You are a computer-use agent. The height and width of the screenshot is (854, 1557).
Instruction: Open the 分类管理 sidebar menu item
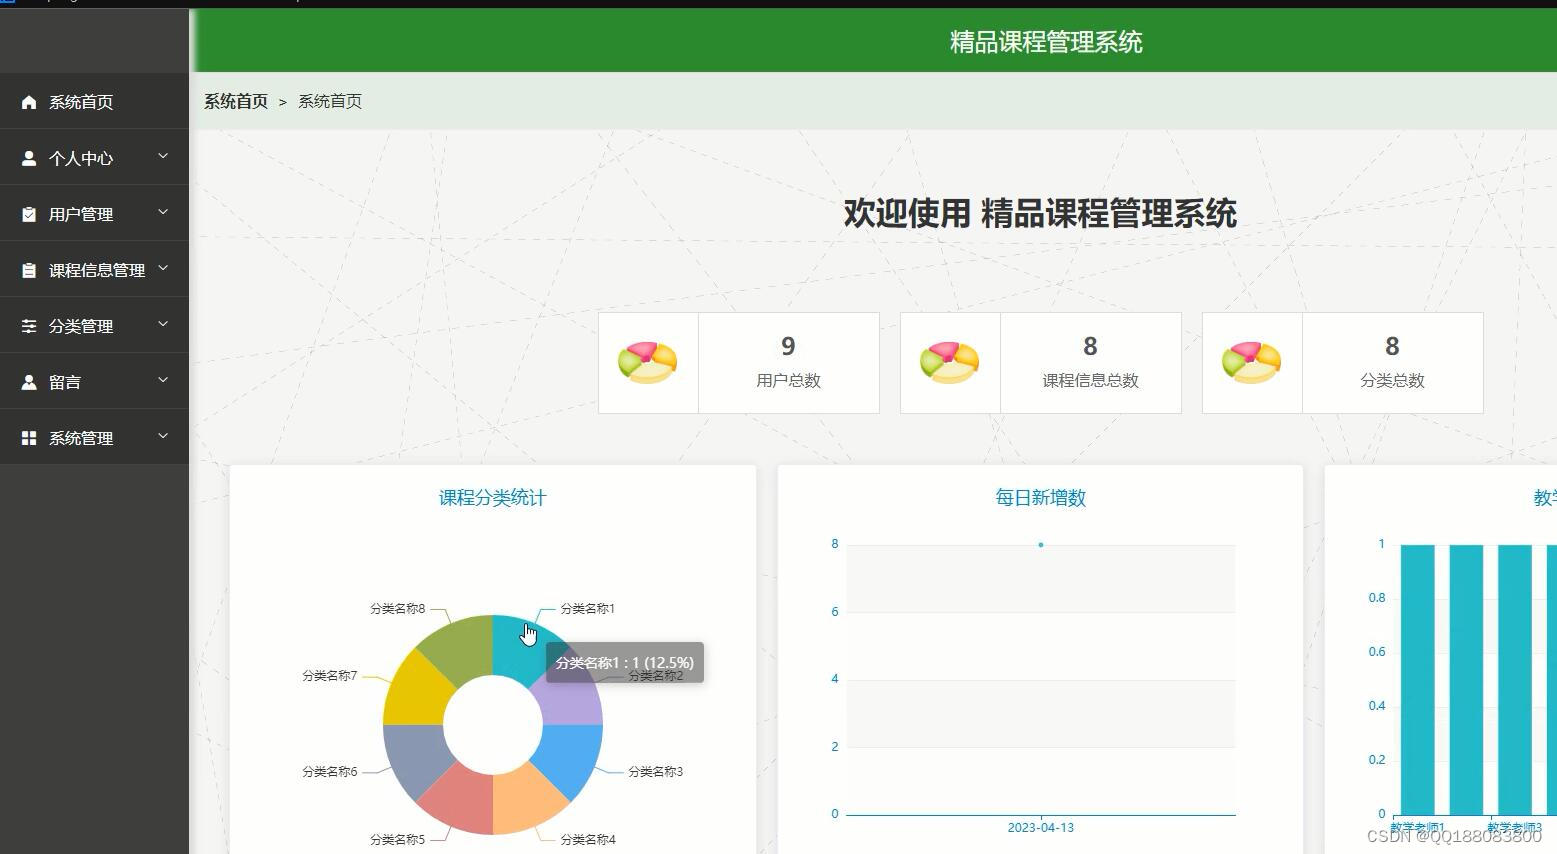click(x=80, y=325)
